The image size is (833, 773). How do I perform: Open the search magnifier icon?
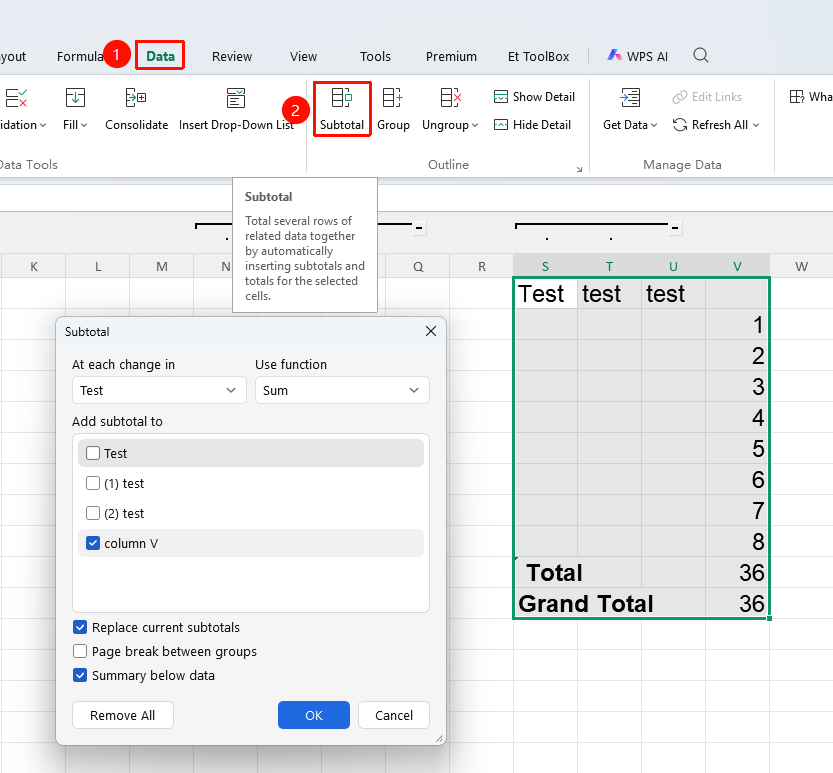tap(701, 55)
